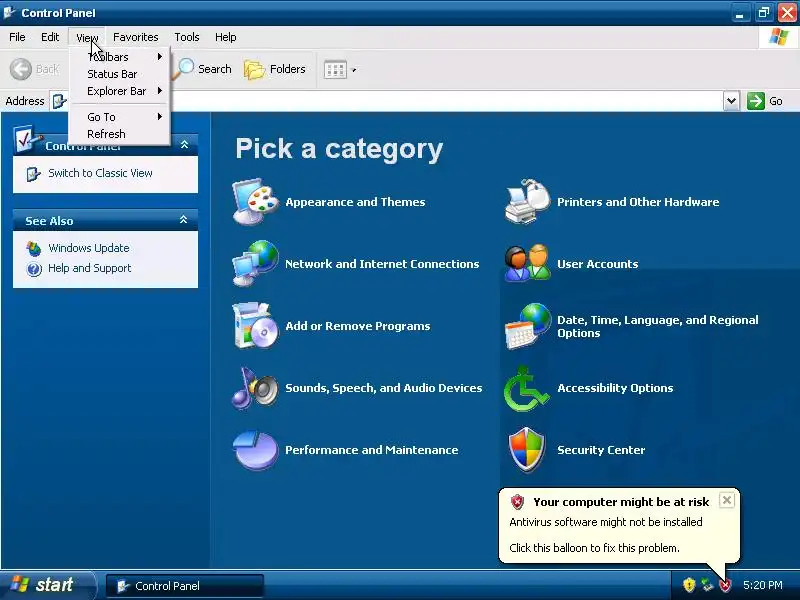Click the Start button
This screenshot has height=600, width=800.
tap(48, 585)
